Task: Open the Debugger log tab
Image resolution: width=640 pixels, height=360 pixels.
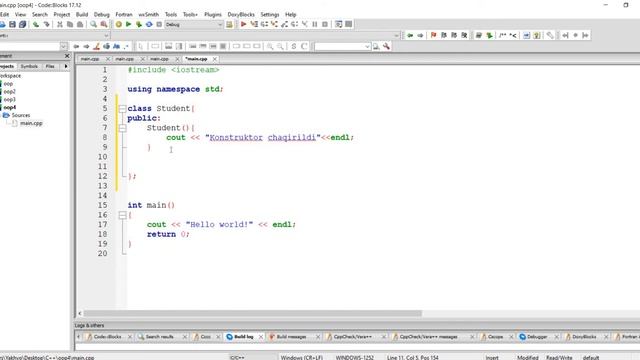Action: 537,337
